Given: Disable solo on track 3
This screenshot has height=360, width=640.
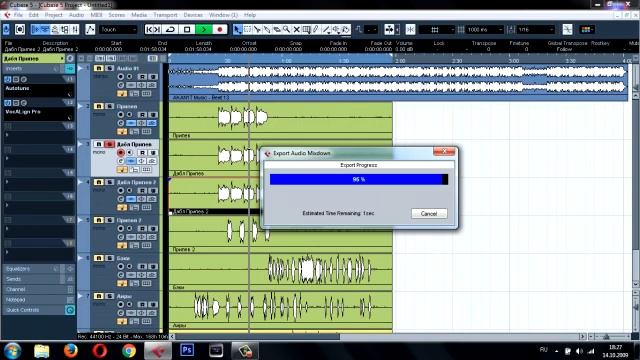Looking at the screenshot, I should [109, 144].
